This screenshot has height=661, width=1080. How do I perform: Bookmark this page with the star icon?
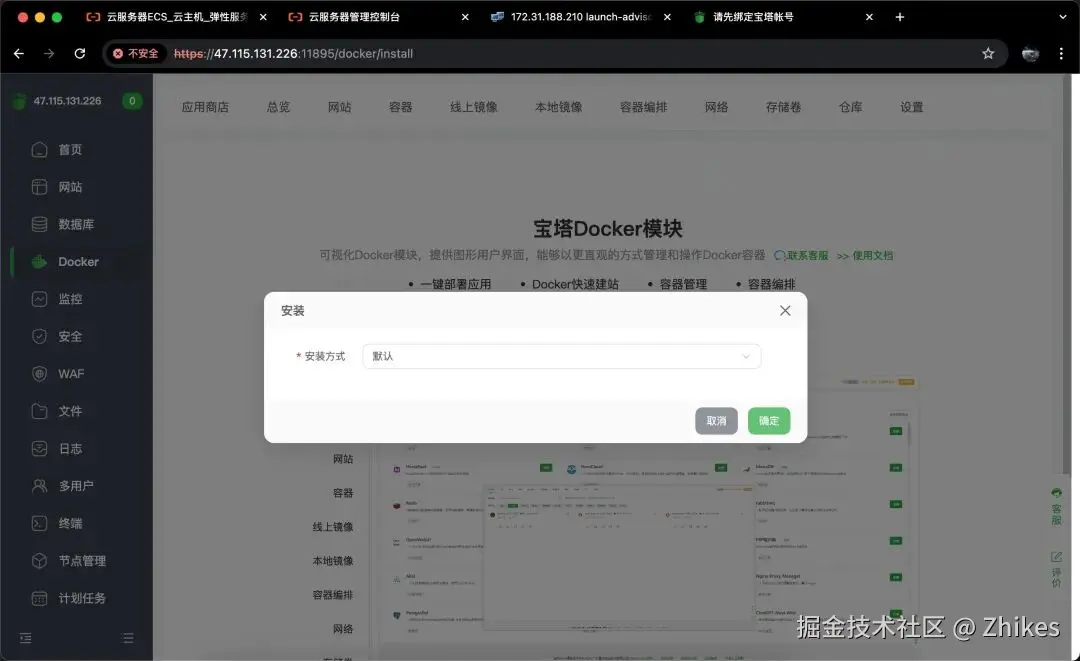(988, 54)
